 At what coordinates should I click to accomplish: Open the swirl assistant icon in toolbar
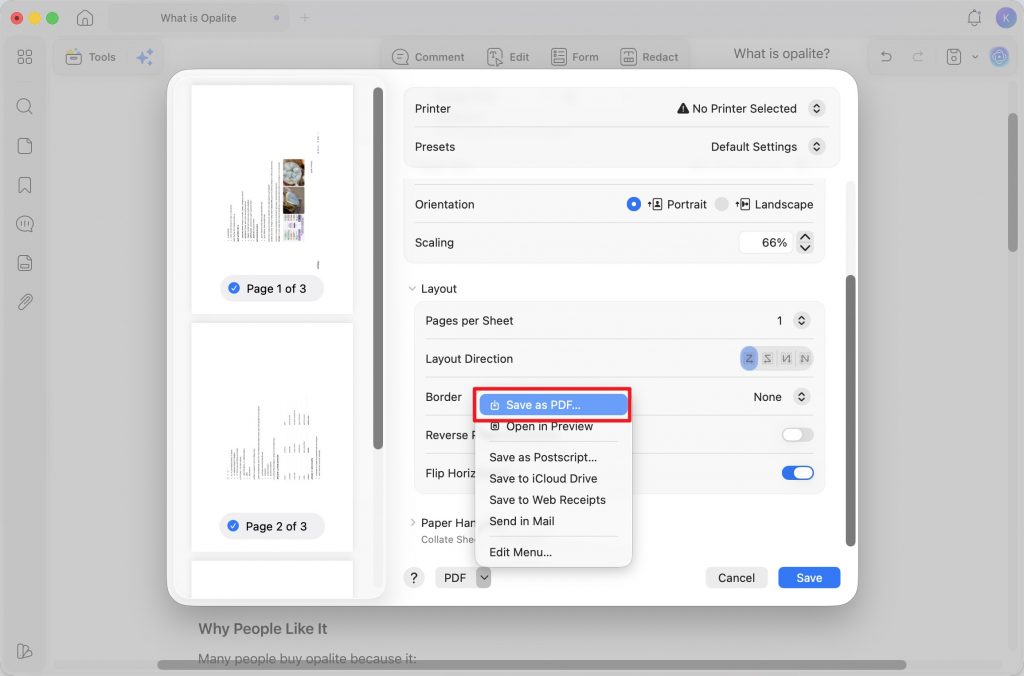pos(999,57)
